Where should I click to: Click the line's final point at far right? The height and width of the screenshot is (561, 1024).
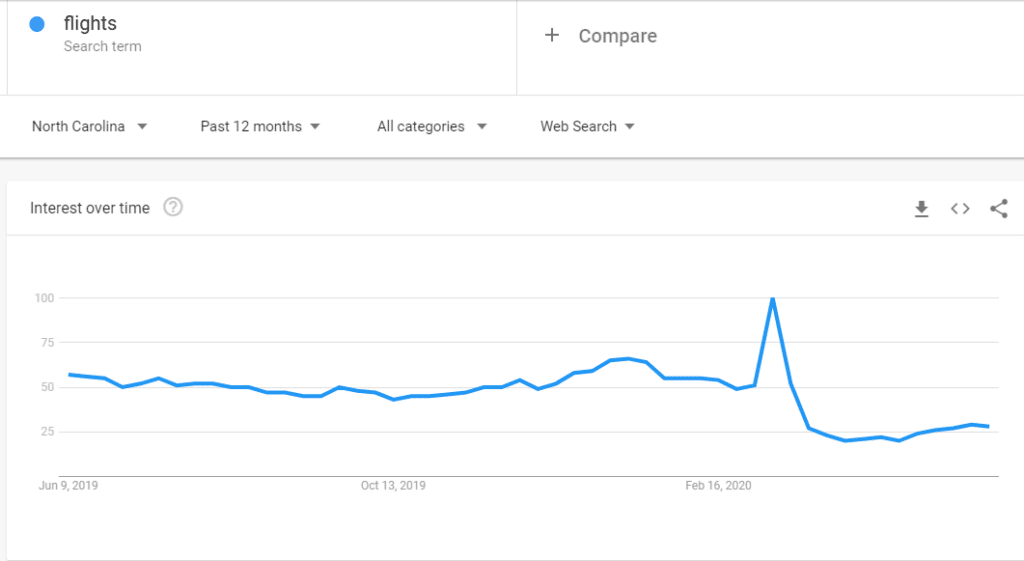click(x=988, y=426)
